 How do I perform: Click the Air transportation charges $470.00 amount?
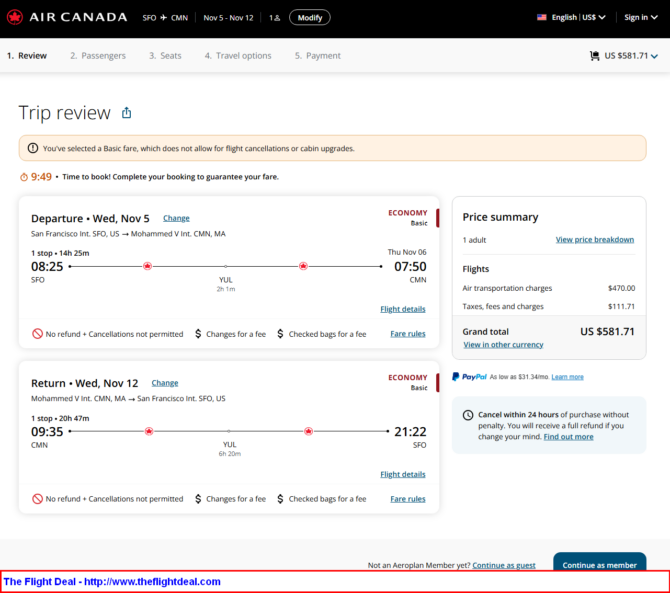point(621,288)
